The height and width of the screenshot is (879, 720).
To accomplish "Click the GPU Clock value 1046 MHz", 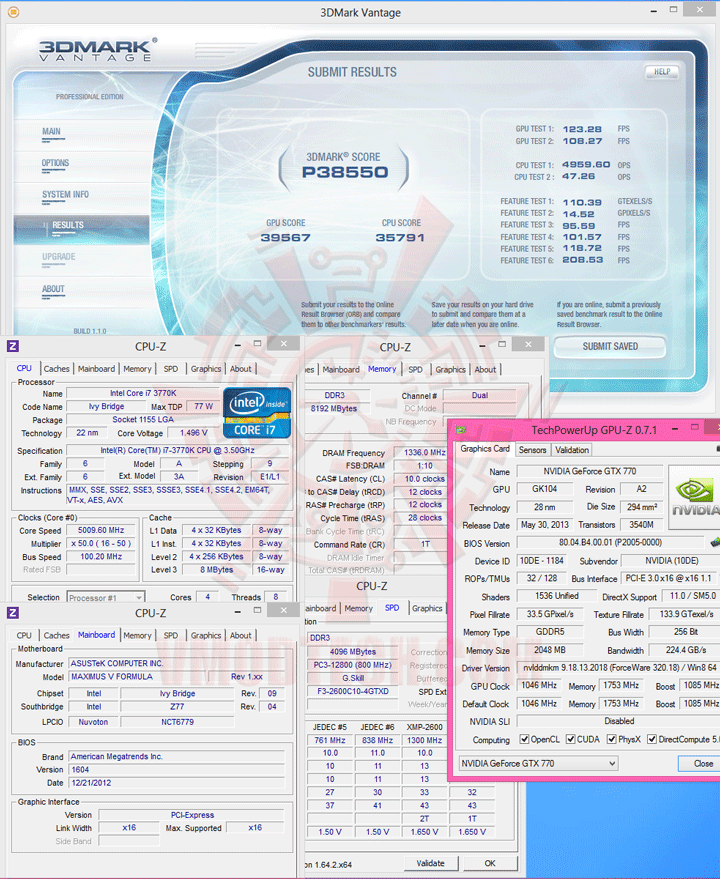I will (538, 686).
